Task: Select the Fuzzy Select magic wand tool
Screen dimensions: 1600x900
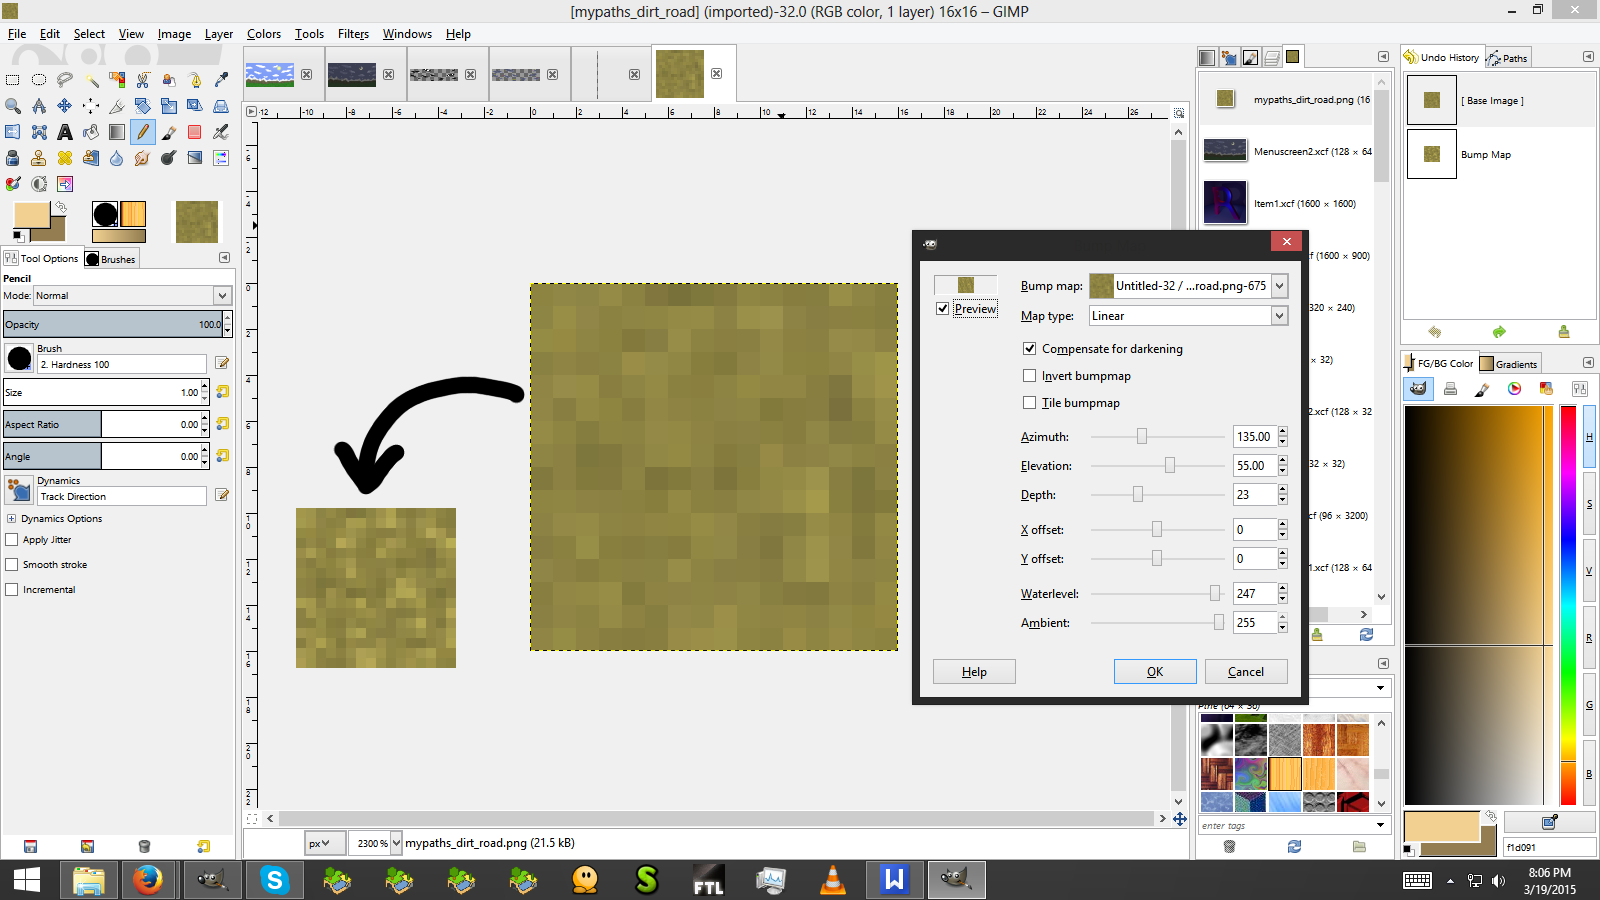Action: point(91,80)
